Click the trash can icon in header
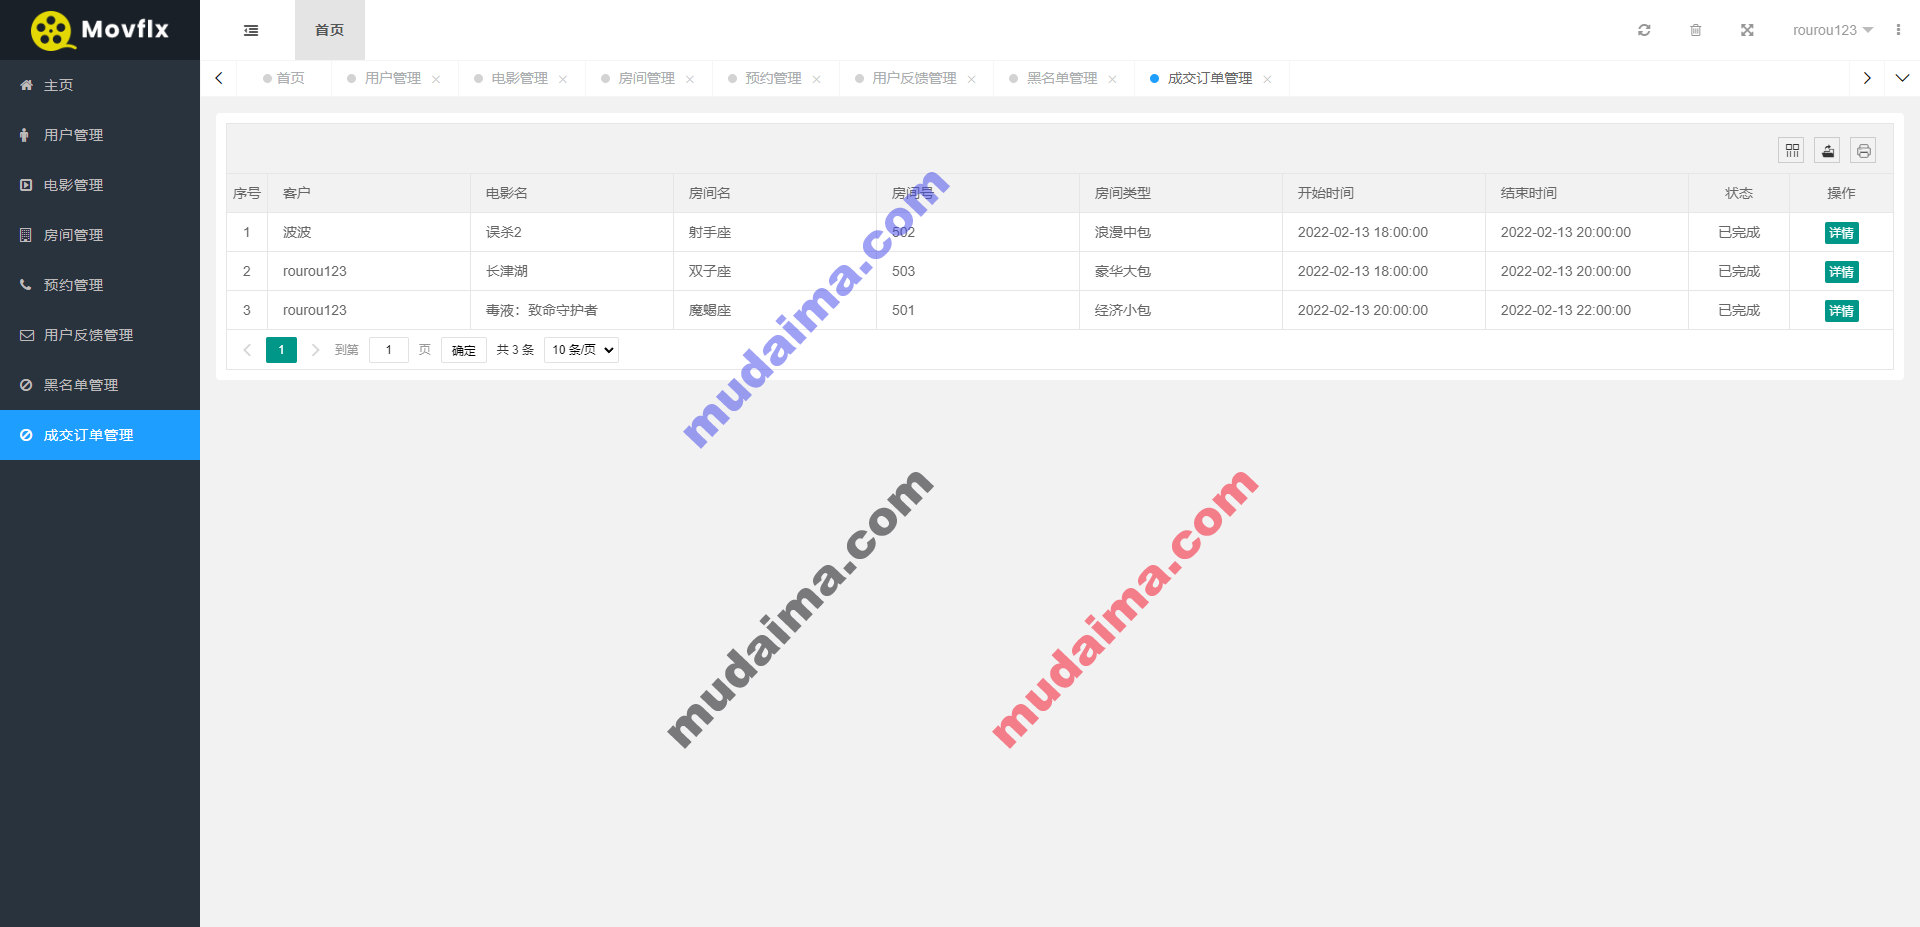This screenshot has height=927, width=1920. click(x=1696, y=30)
